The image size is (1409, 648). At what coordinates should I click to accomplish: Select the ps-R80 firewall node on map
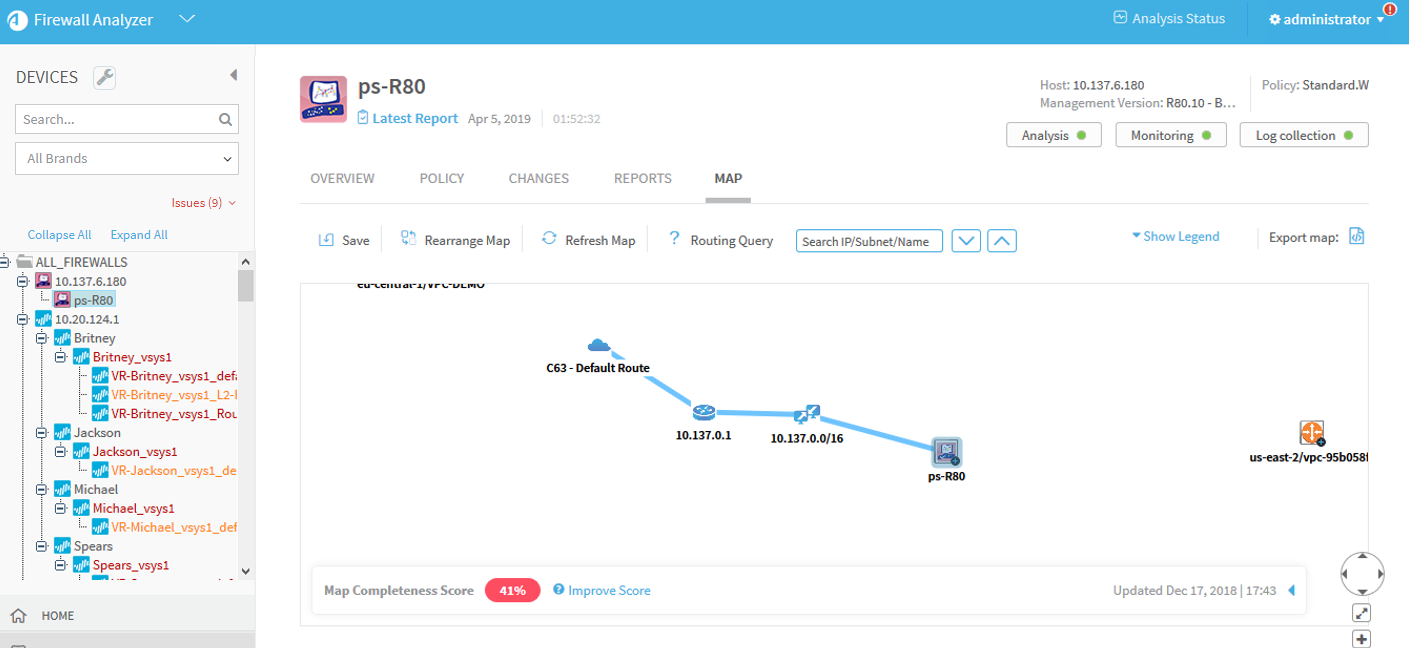(x=945, y=452)
